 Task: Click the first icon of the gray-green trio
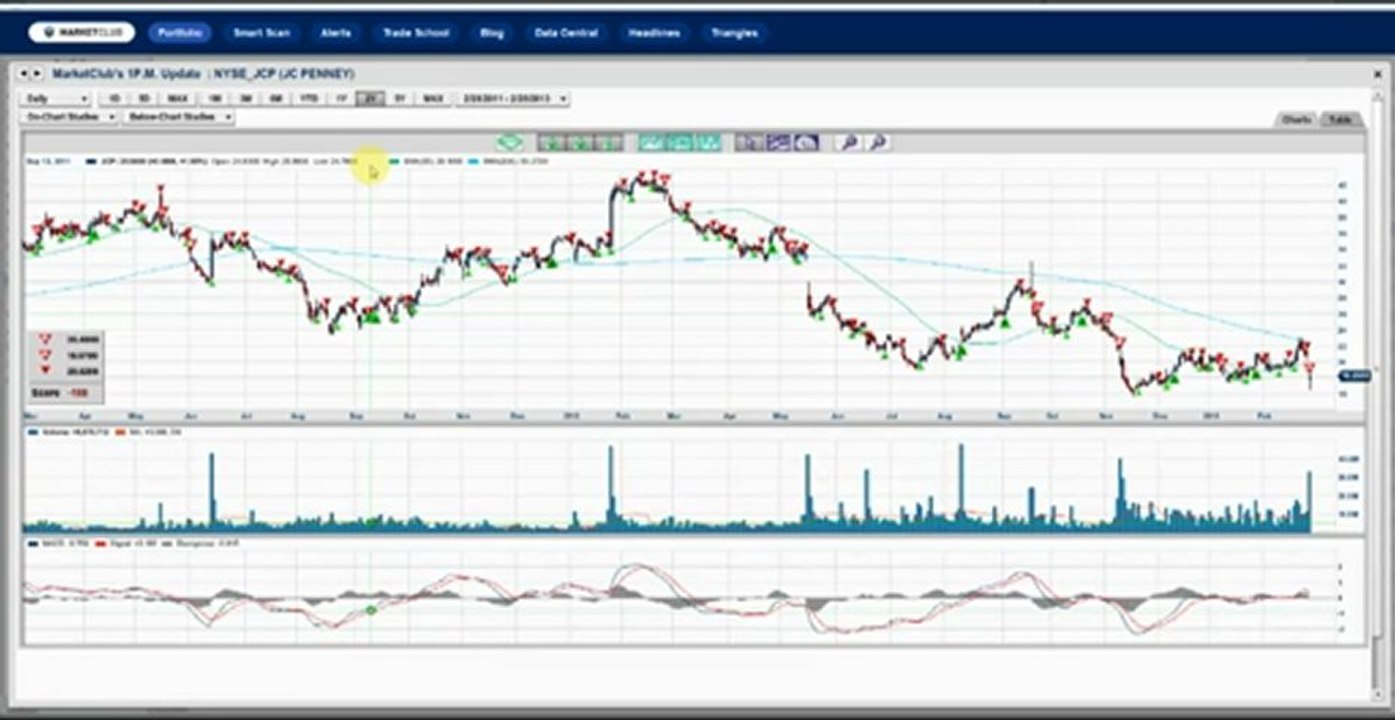[x=551, y=143]
